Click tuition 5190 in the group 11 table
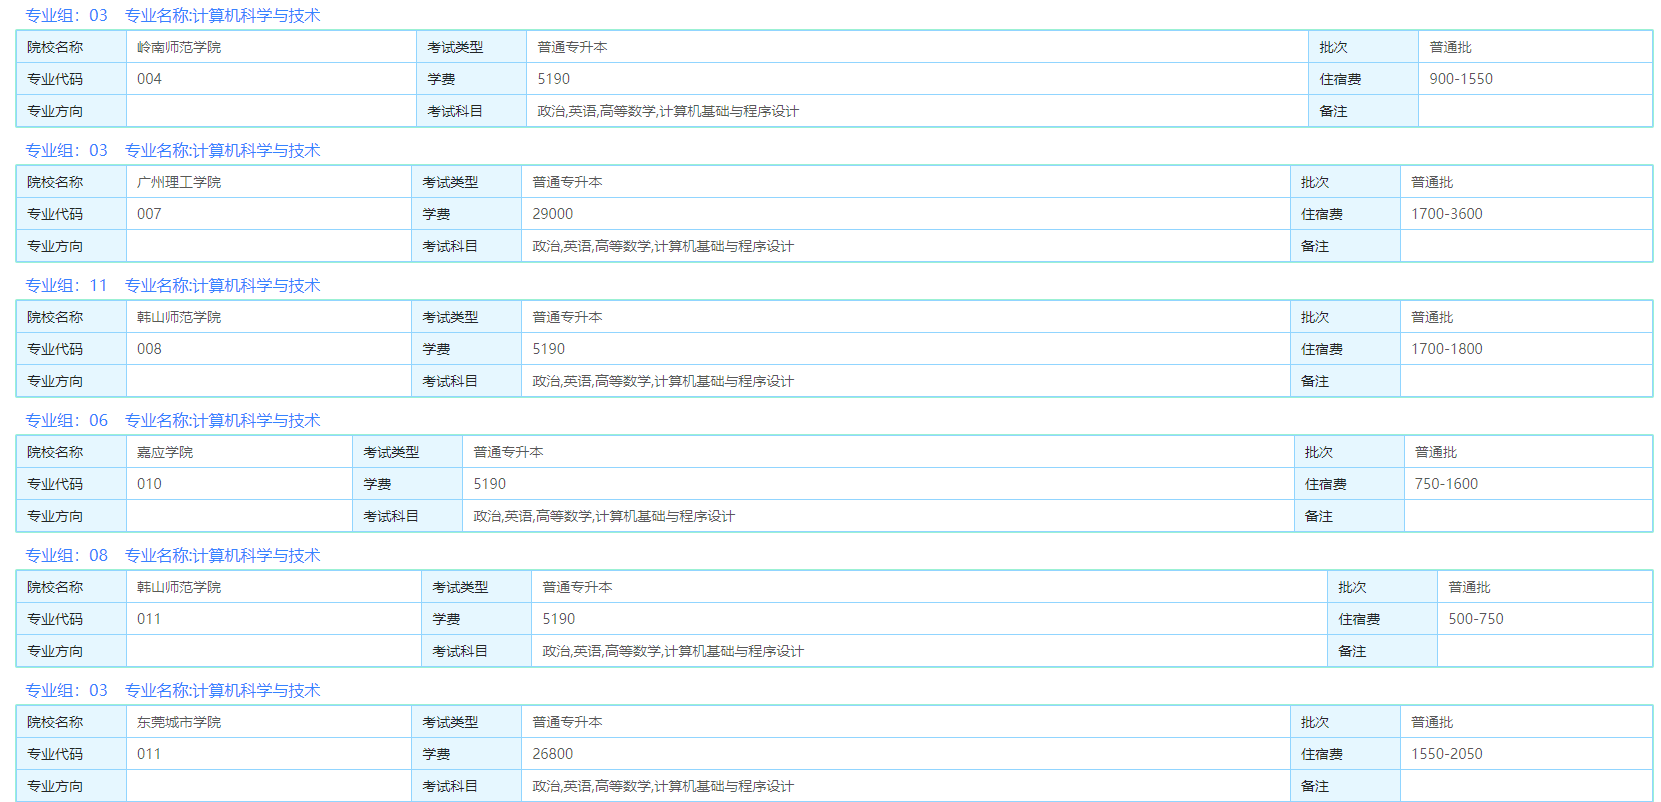Screen dimensions: 1661x802 (x=548, y=349)
